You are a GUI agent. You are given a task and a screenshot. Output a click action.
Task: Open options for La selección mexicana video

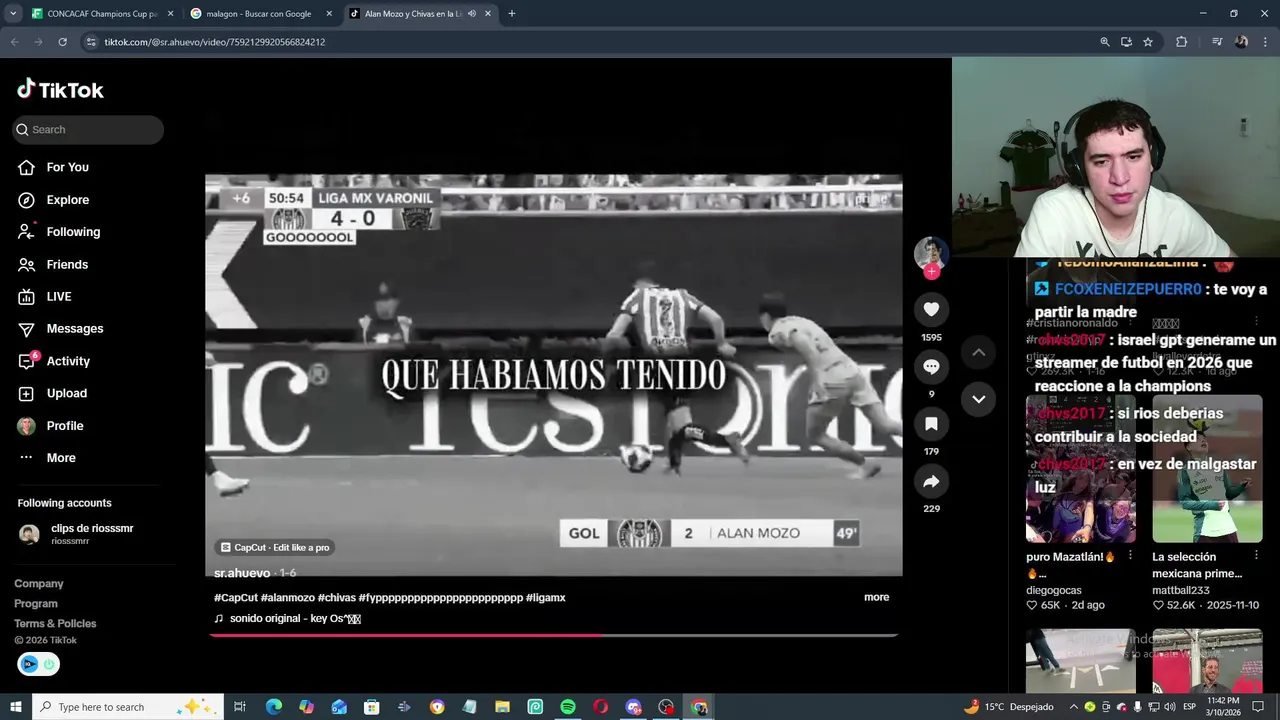[x=1257, y=555]
